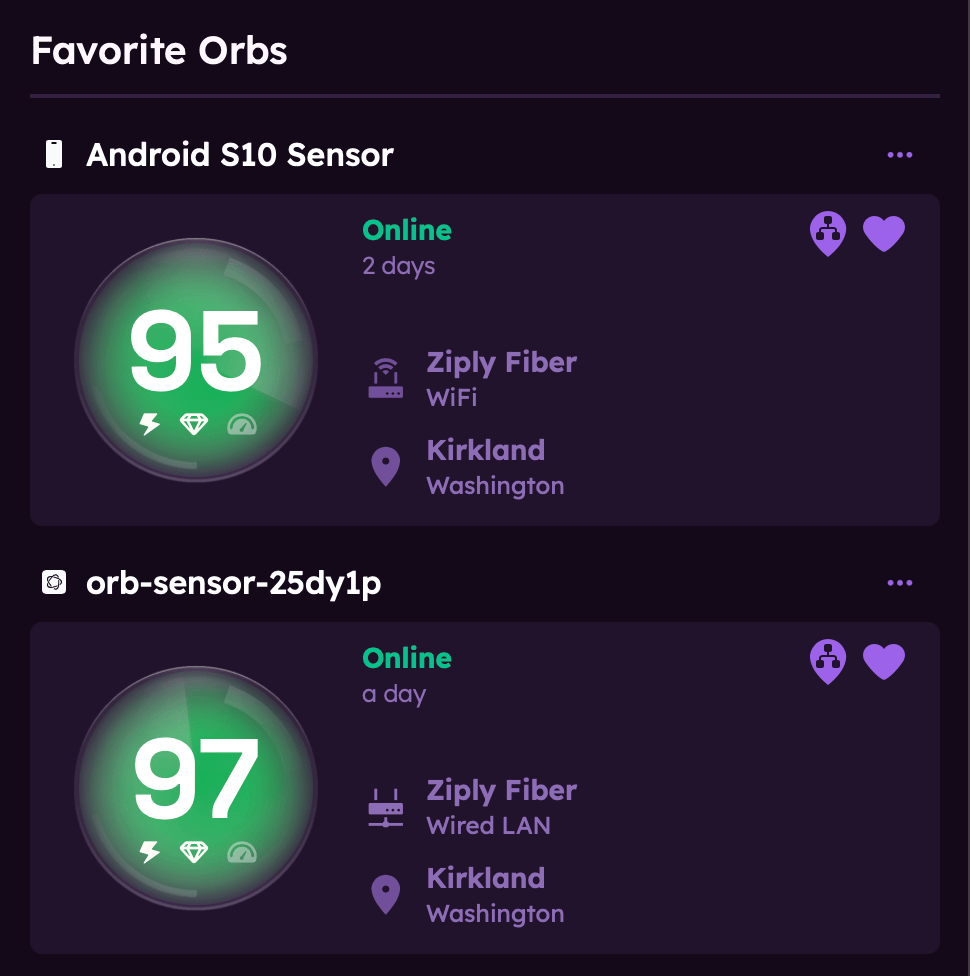Click the Favorite Orbs heading
970x976 pixels.
point(159,50)
